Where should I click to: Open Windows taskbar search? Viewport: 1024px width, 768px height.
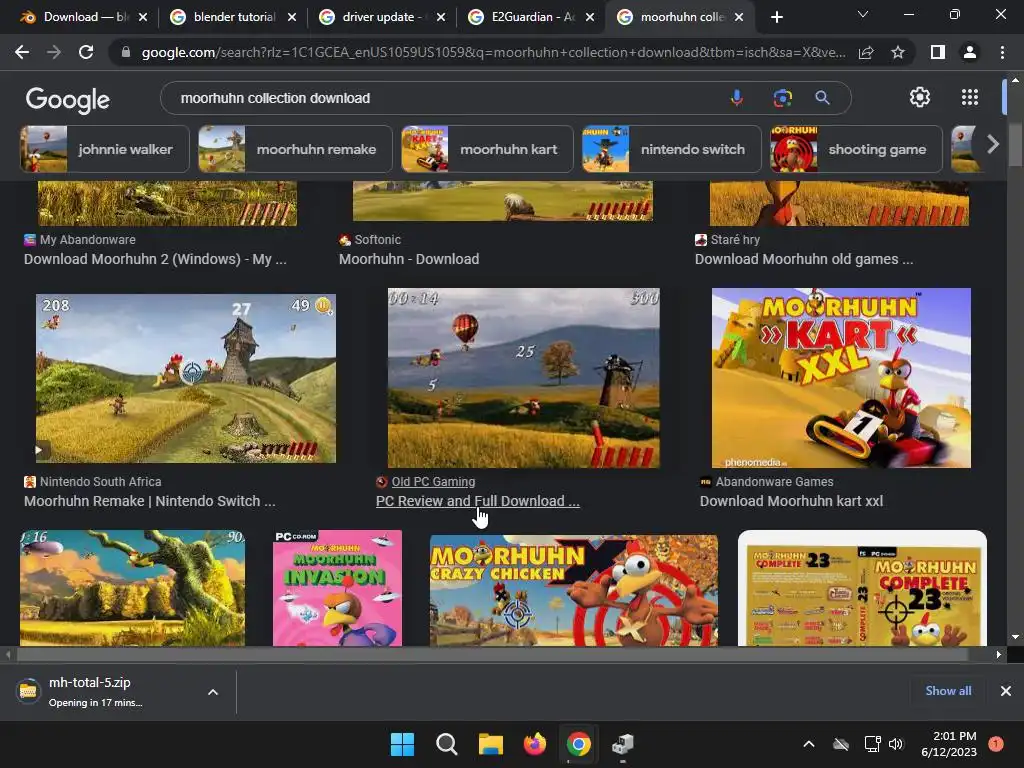(447, 744)
